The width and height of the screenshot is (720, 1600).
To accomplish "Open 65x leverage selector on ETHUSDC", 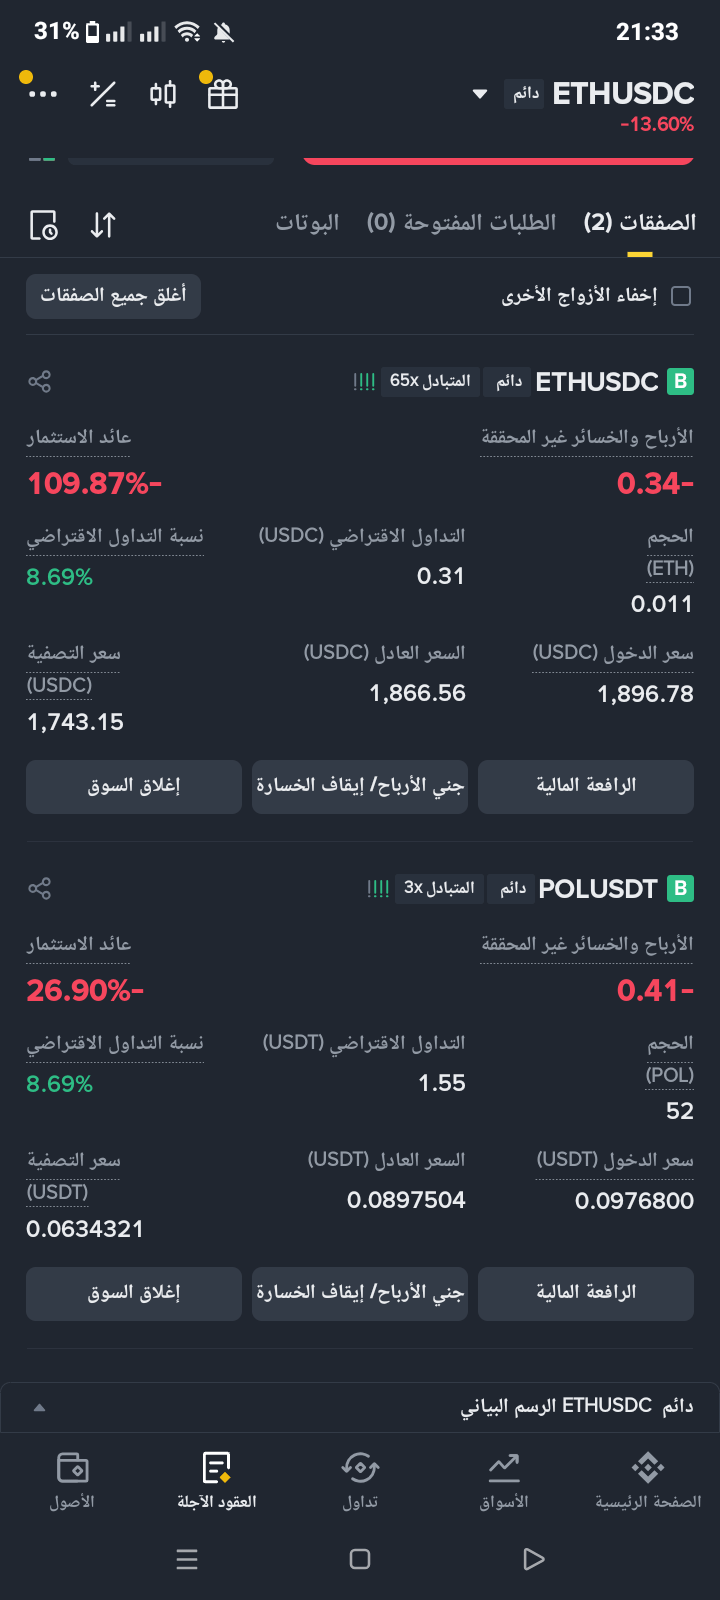I will tap(430, 381).
